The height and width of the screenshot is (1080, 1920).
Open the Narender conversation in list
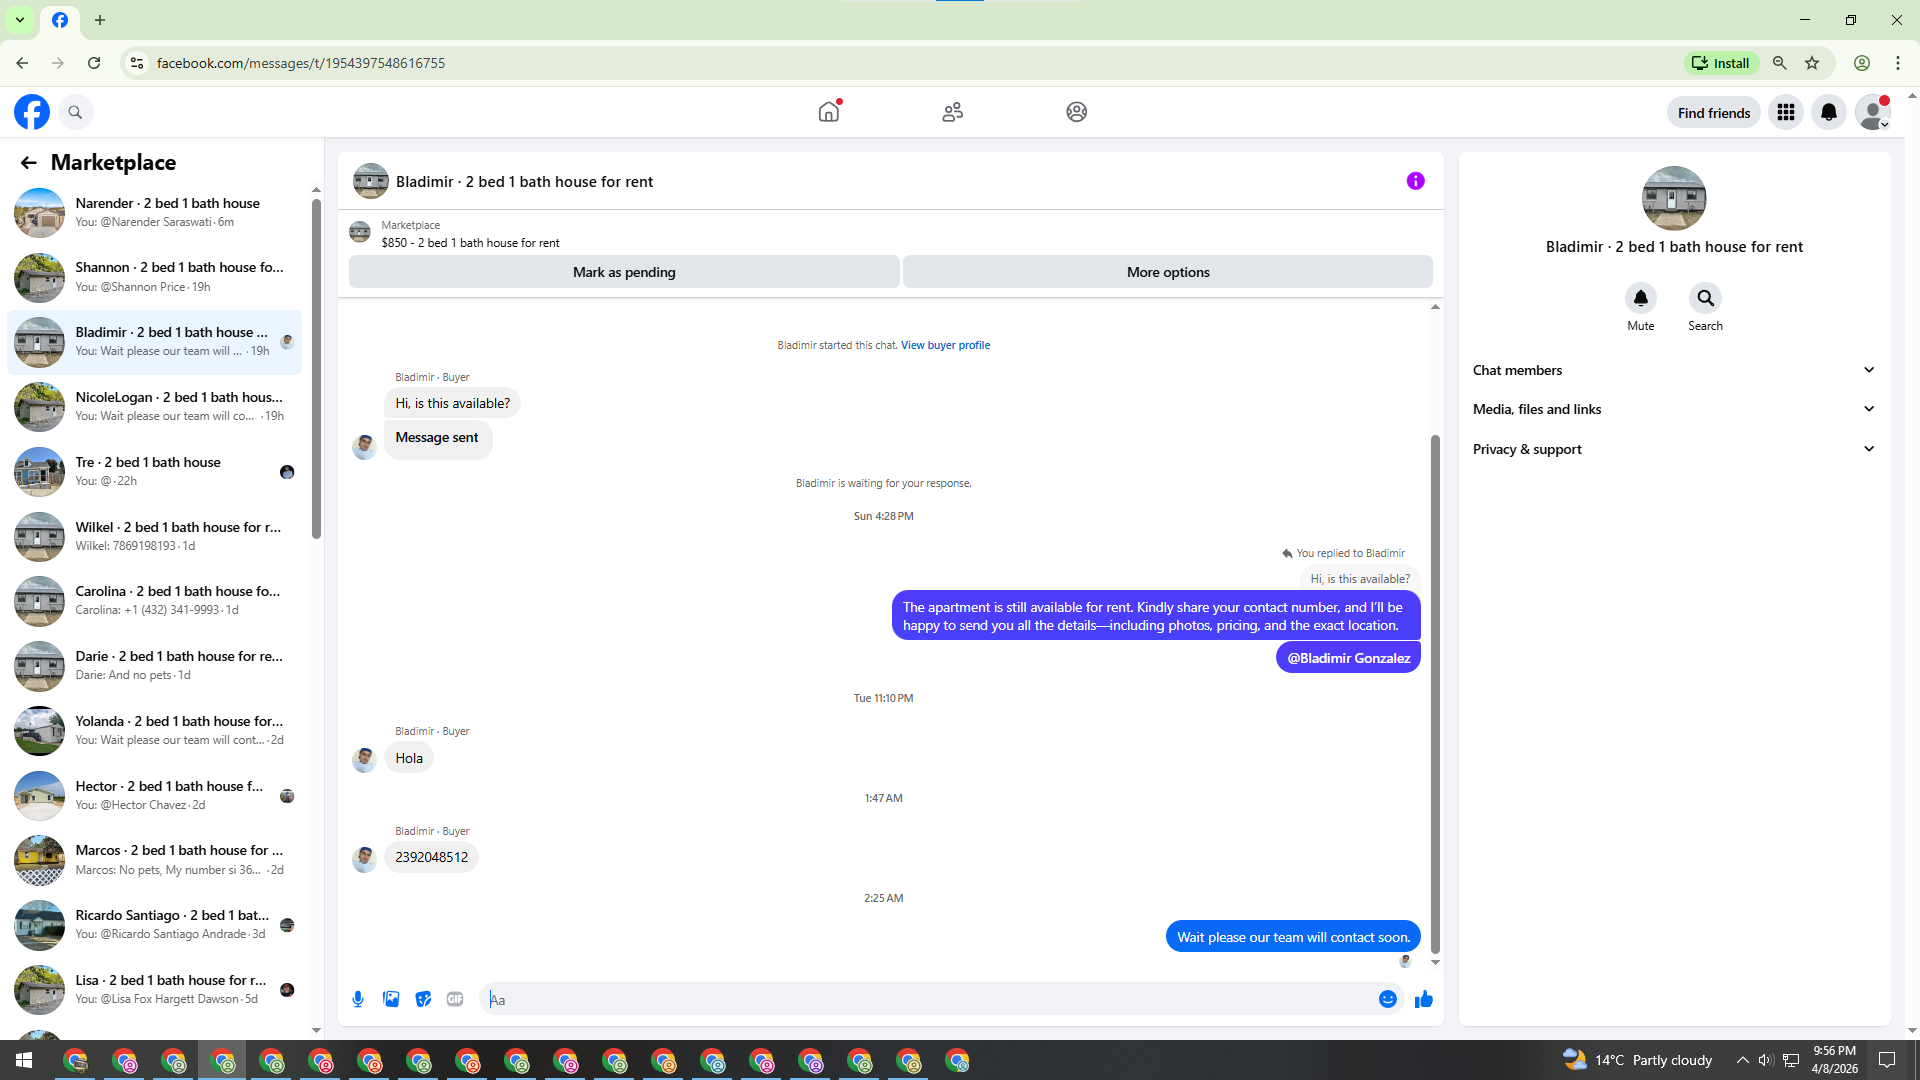(x=160, y=212)
